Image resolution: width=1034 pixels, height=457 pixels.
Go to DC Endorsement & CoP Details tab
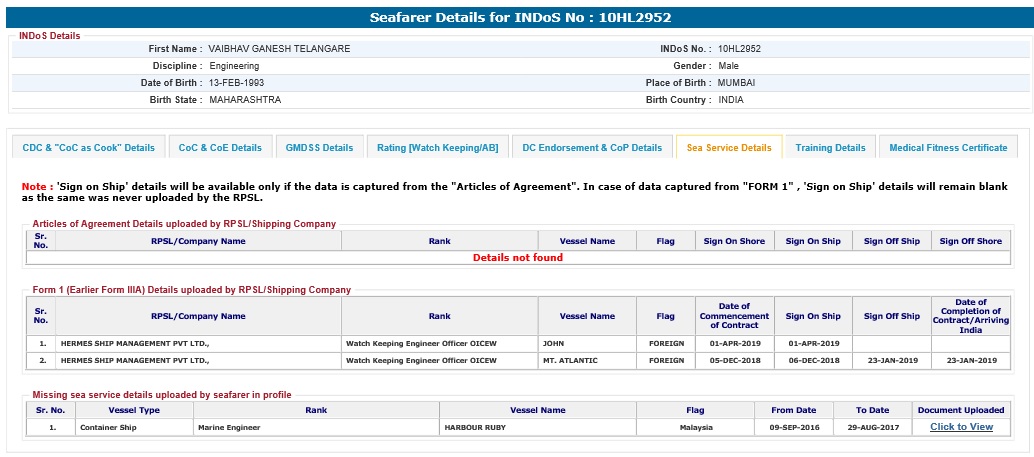point(592,148)
